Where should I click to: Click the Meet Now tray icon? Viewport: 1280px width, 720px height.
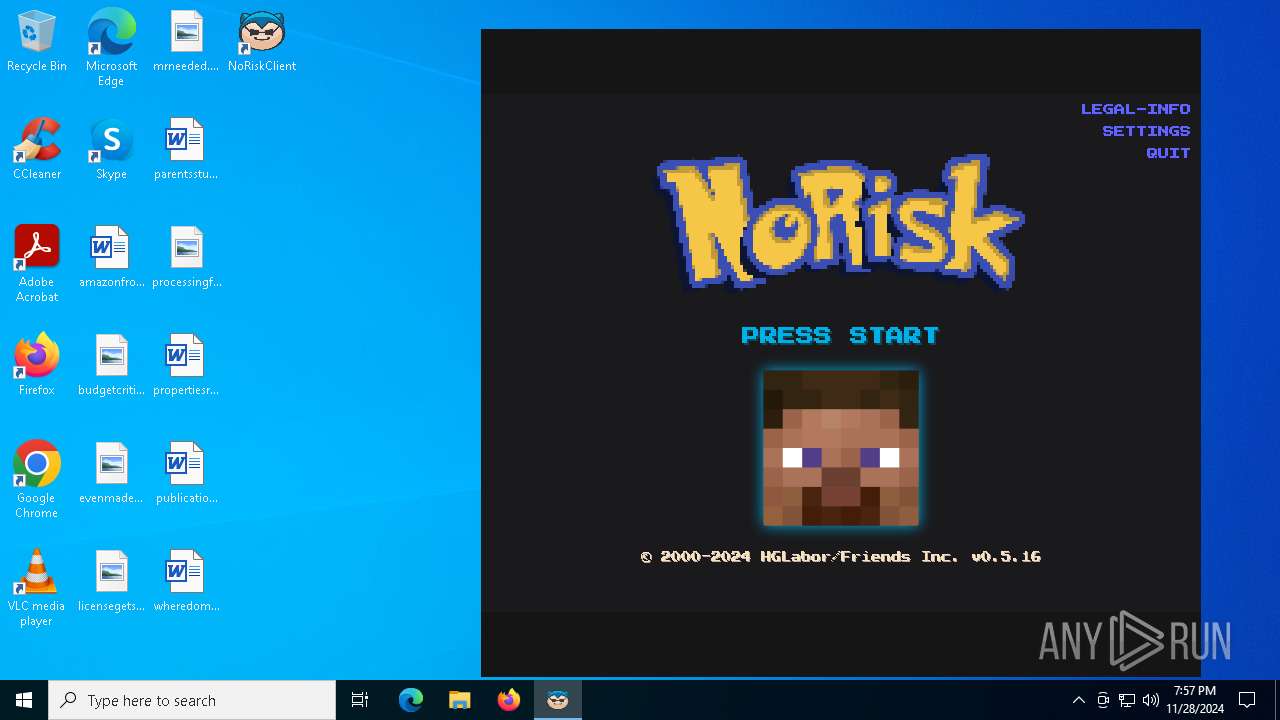(x=1103, y=700)
